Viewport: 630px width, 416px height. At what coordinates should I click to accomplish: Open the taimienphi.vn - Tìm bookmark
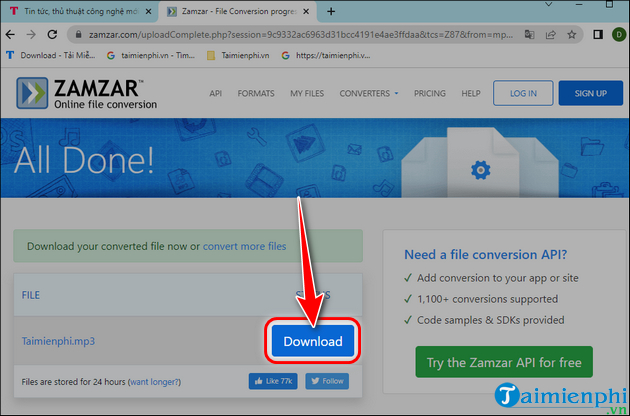tap(151, 55)
